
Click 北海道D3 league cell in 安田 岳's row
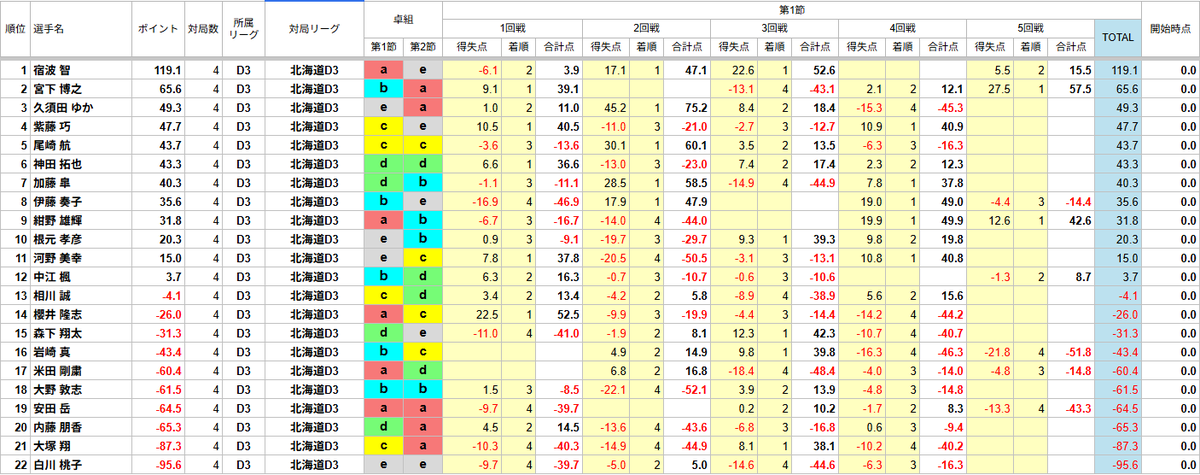[314, 408]
